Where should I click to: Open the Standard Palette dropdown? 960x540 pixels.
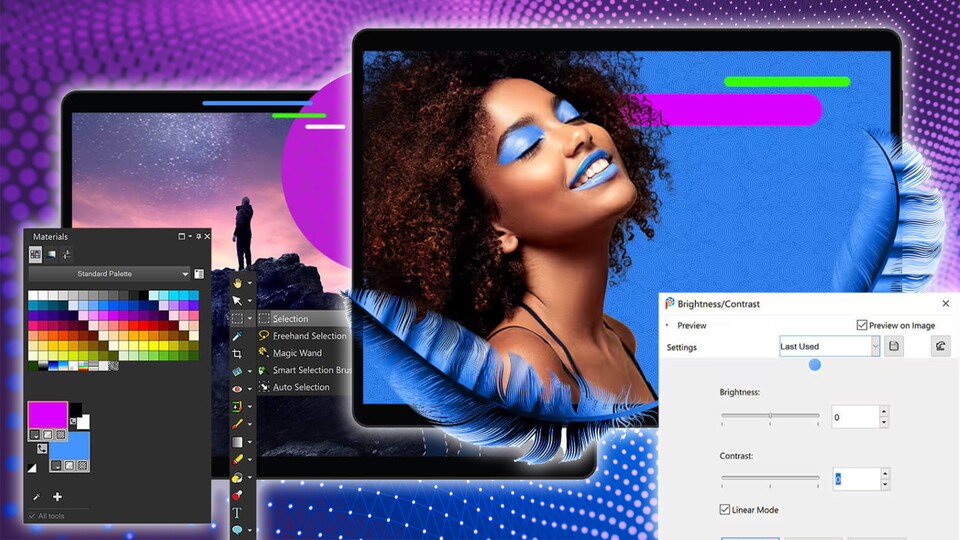click(x=109, y=274)
